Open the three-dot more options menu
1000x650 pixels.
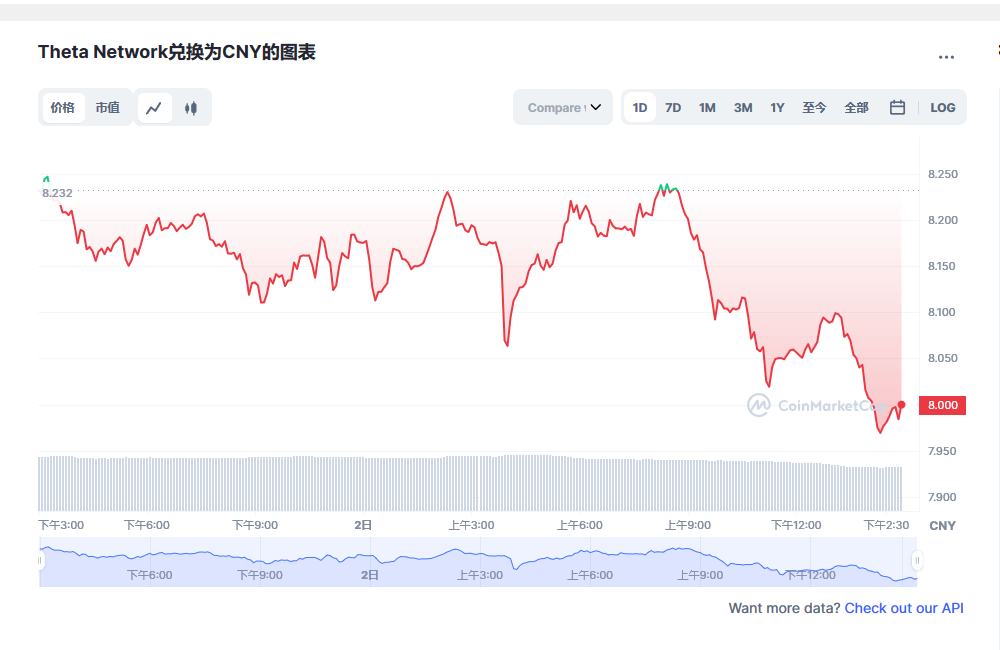pos(946,57)
